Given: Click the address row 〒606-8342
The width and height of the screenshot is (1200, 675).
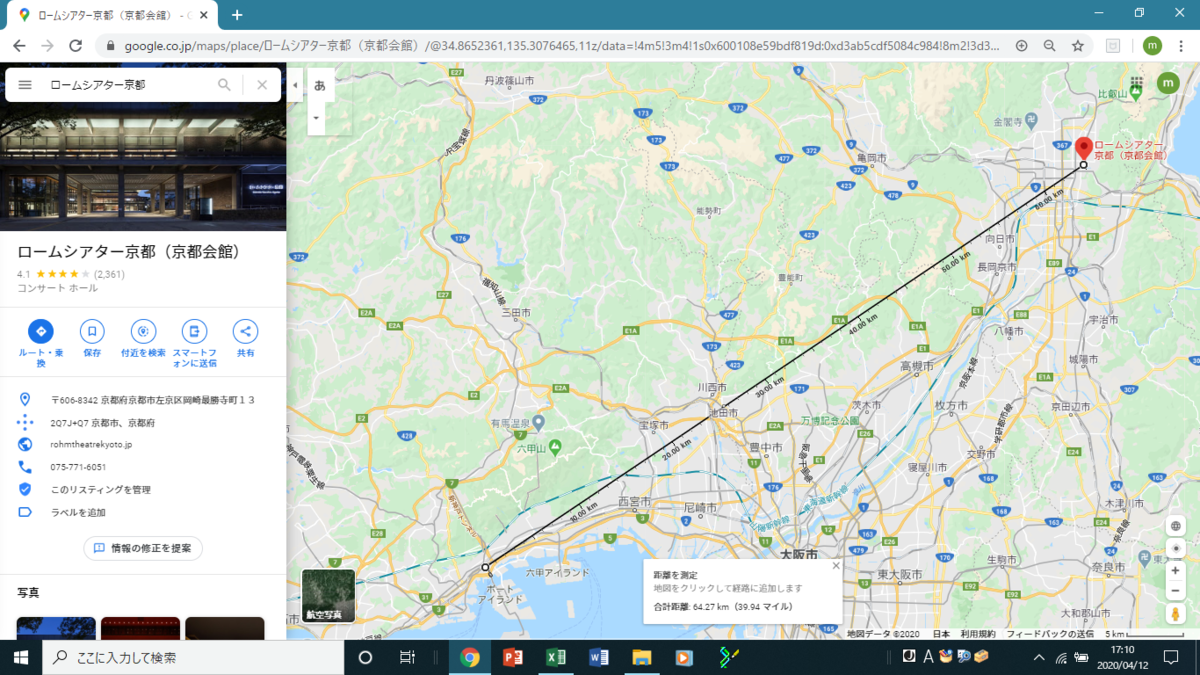Looking at the screenshot, I should [x=143, y=399].
